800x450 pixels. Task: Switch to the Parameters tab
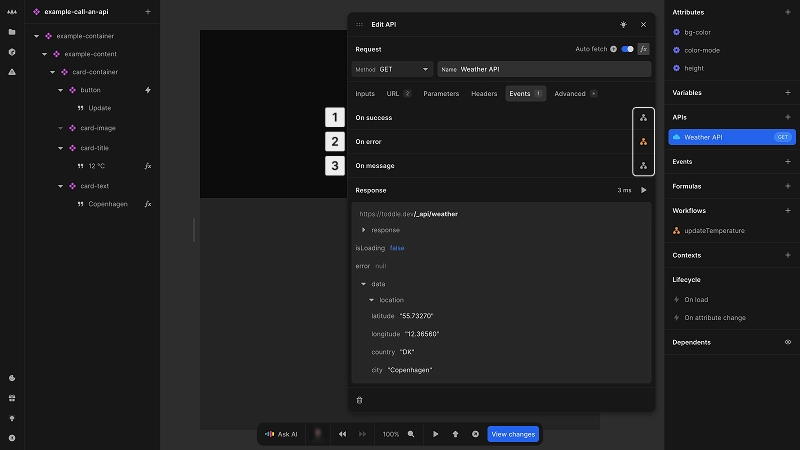pos(441,94)
